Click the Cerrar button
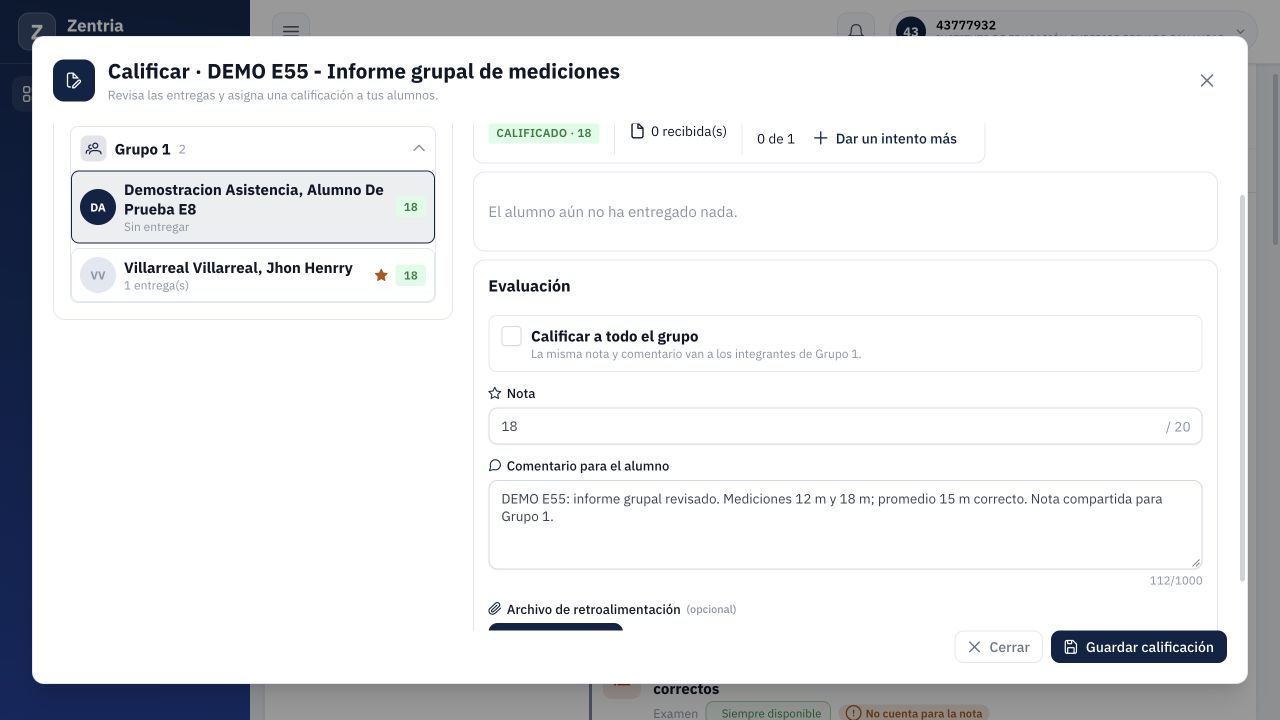 (998, 647)
